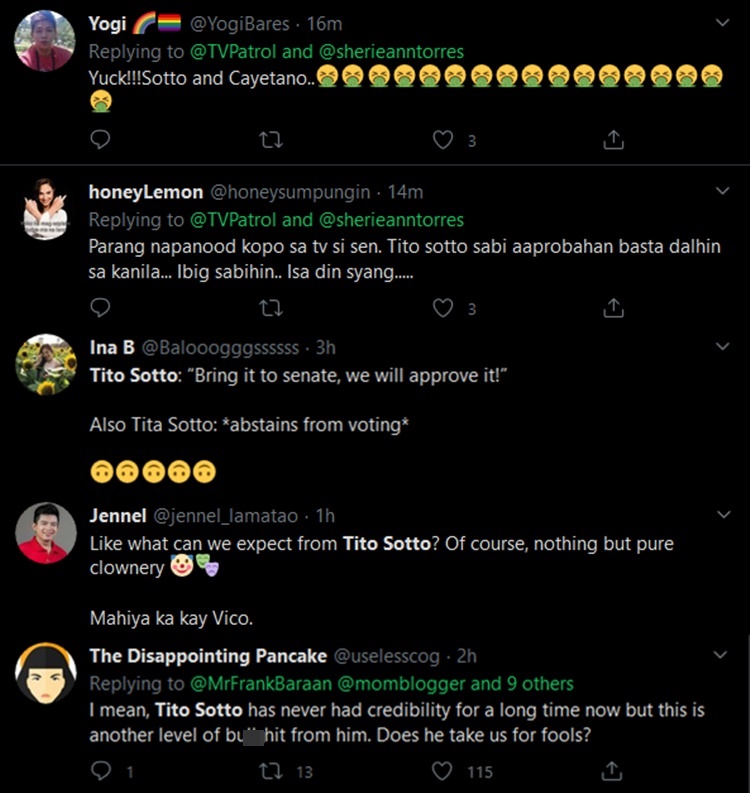Reply to The Disappointing Pancake's tweet
Viewport: 750px width, 793px height.
[x=100, y=771]
